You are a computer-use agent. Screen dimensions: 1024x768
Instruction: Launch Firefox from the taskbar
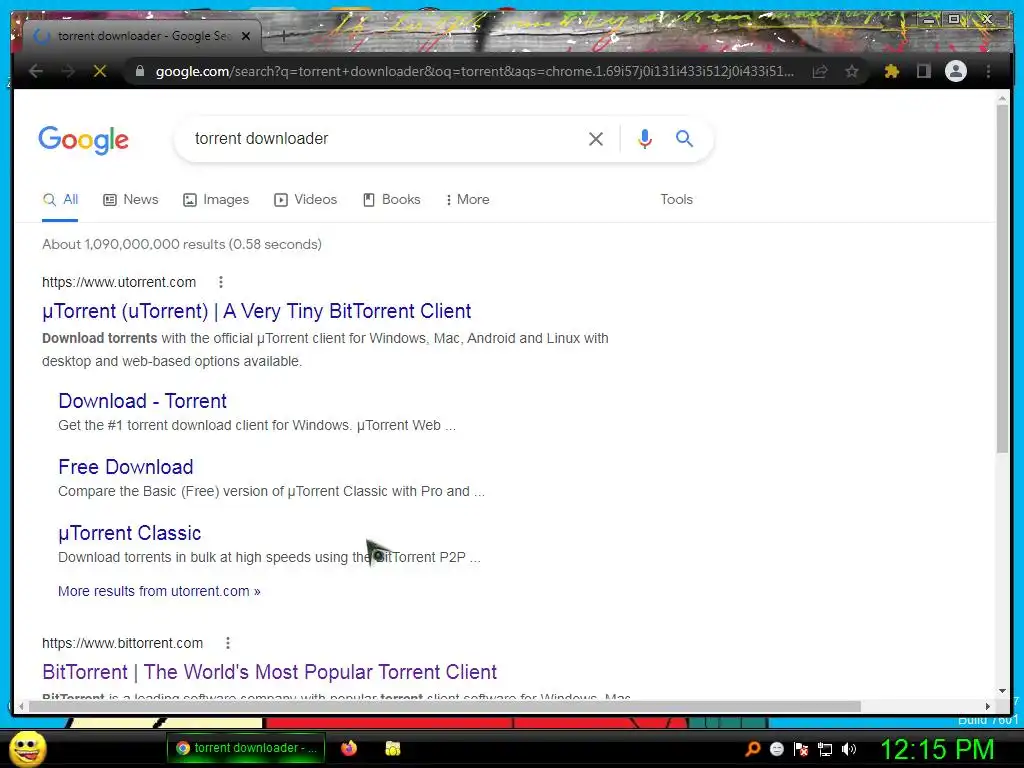349,748
